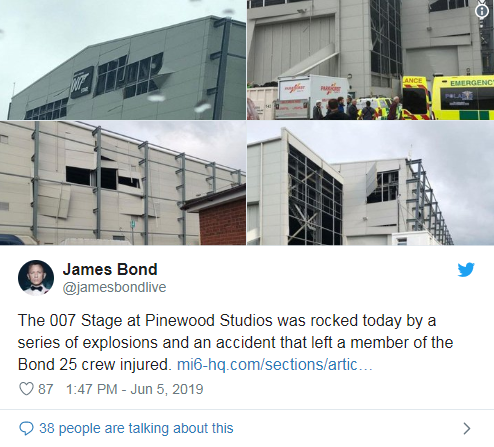Click the 007 Stage sign on the building

click(82, 82)
